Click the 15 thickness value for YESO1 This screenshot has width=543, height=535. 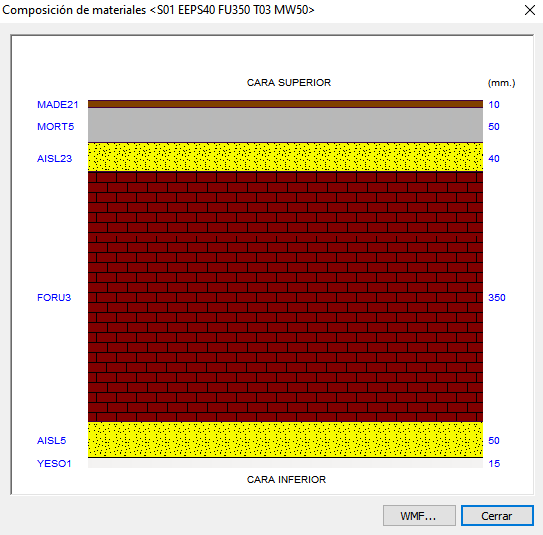[494, 463]
